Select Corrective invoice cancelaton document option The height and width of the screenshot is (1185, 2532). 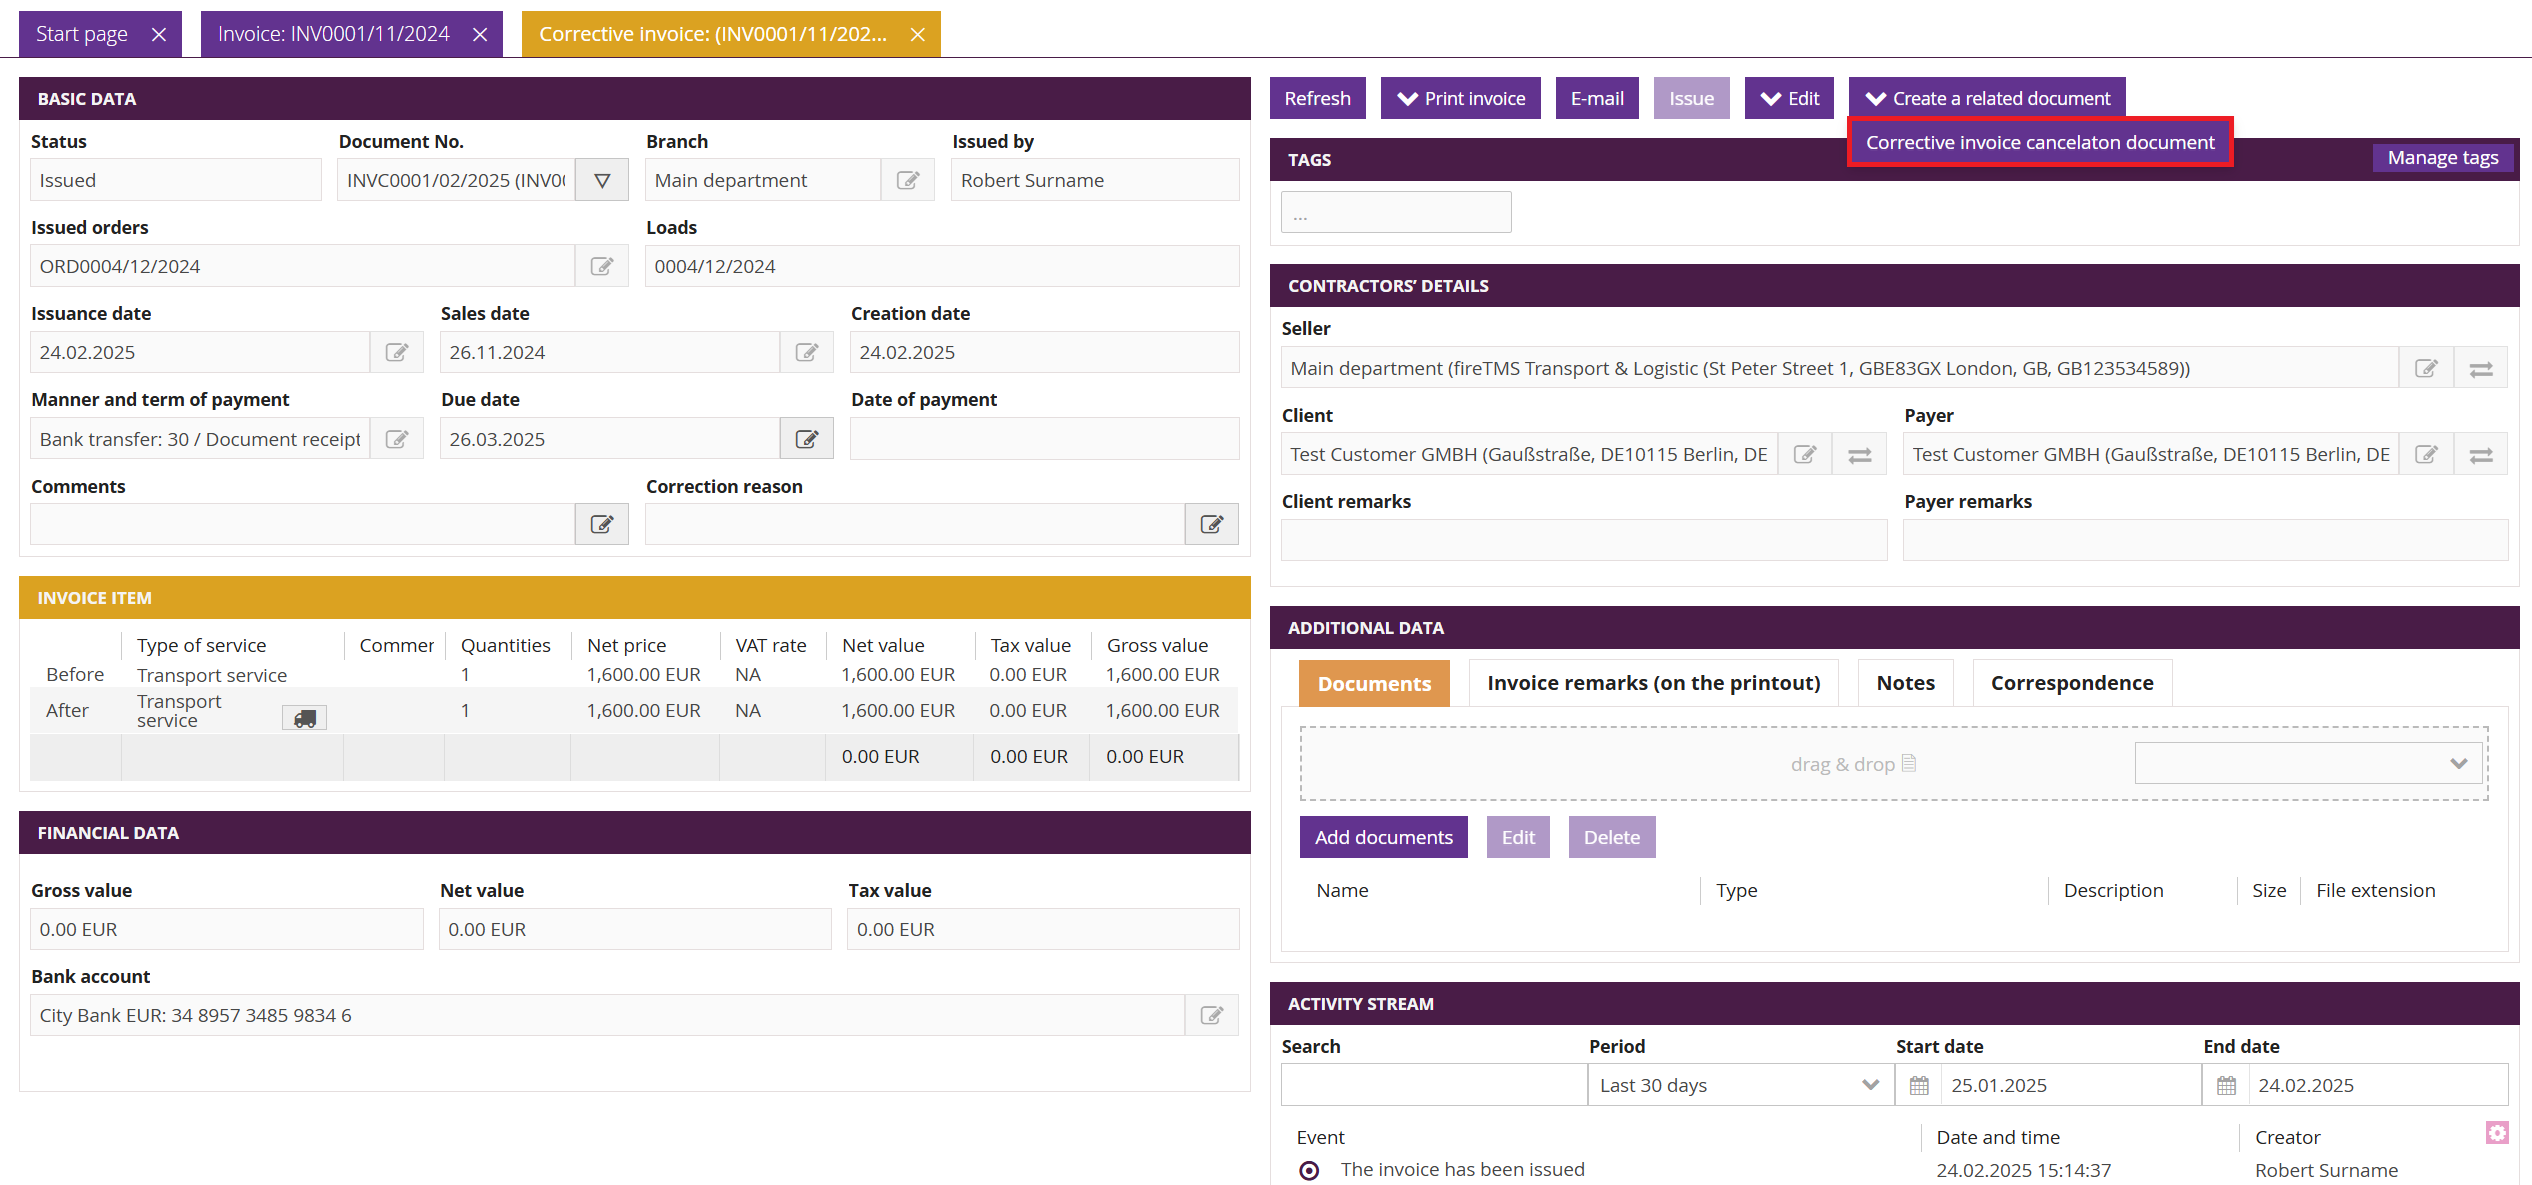click(x=2039, y=142)
